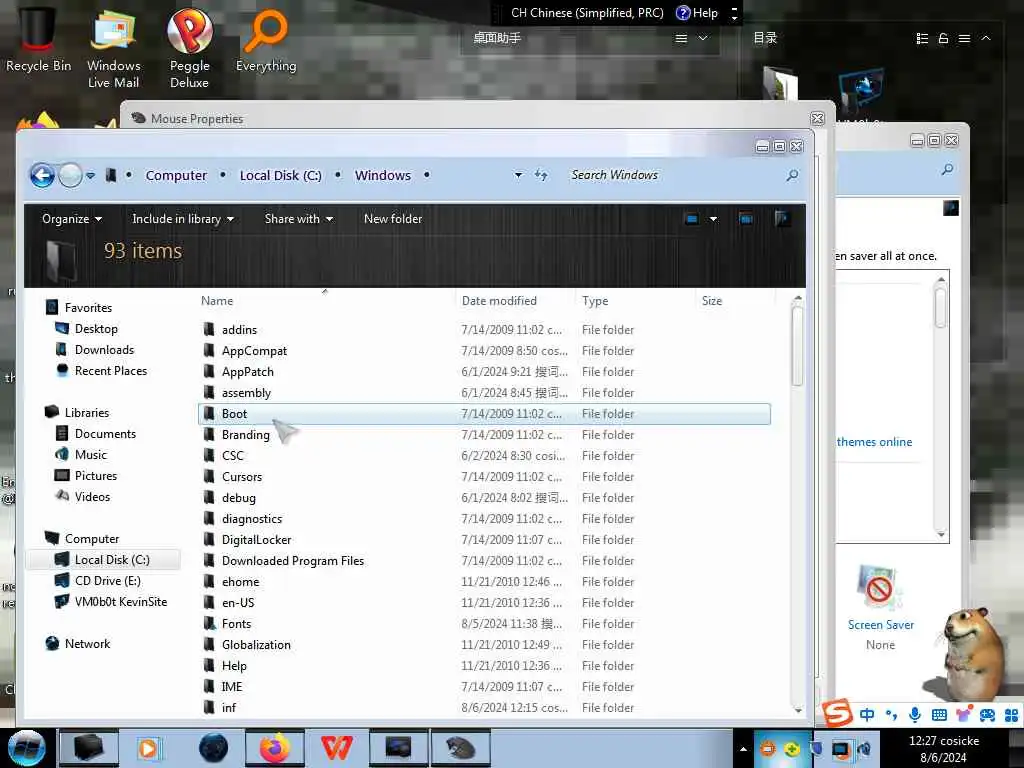Select Libraries in navigation pane
Viewport: 1024px width, 768px height.
(x=87, y=413)
